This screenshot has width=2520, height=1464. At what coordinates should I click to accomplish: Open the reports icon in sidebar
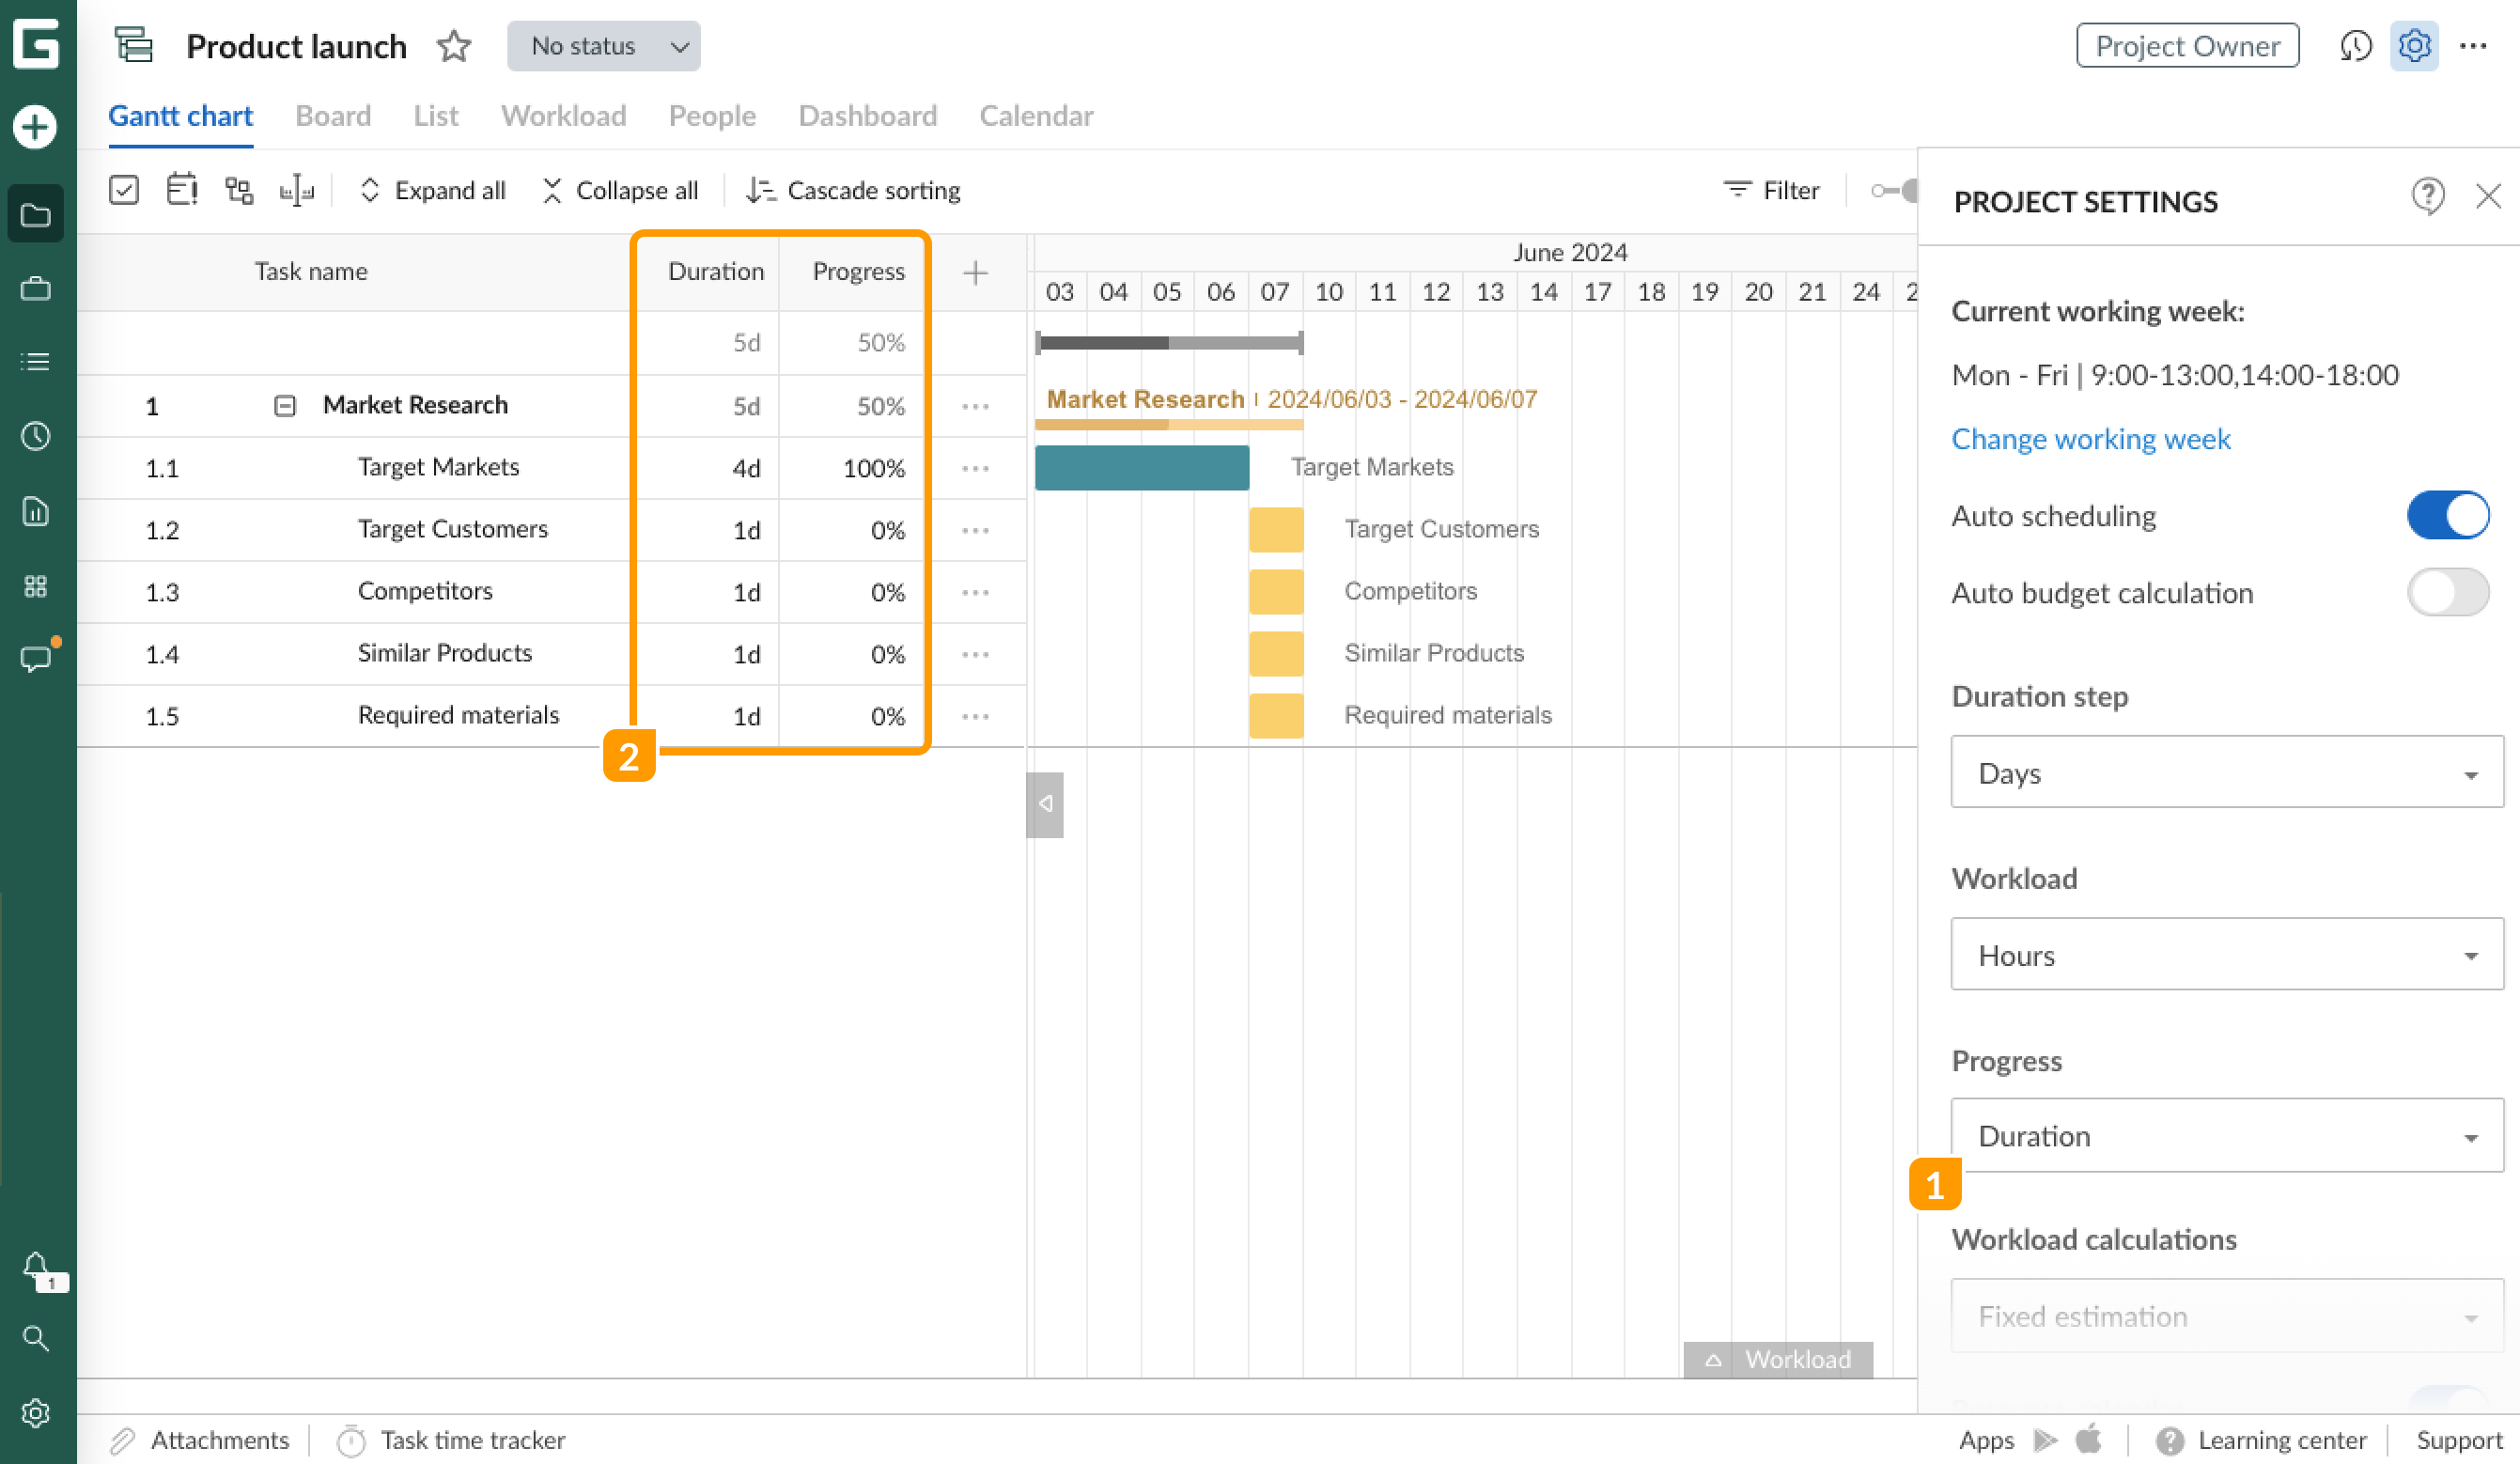coord(36,511)
